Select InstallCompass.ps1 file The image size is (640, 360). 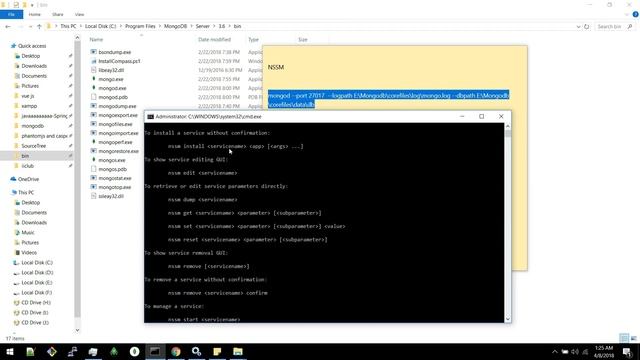coord(119,61)
